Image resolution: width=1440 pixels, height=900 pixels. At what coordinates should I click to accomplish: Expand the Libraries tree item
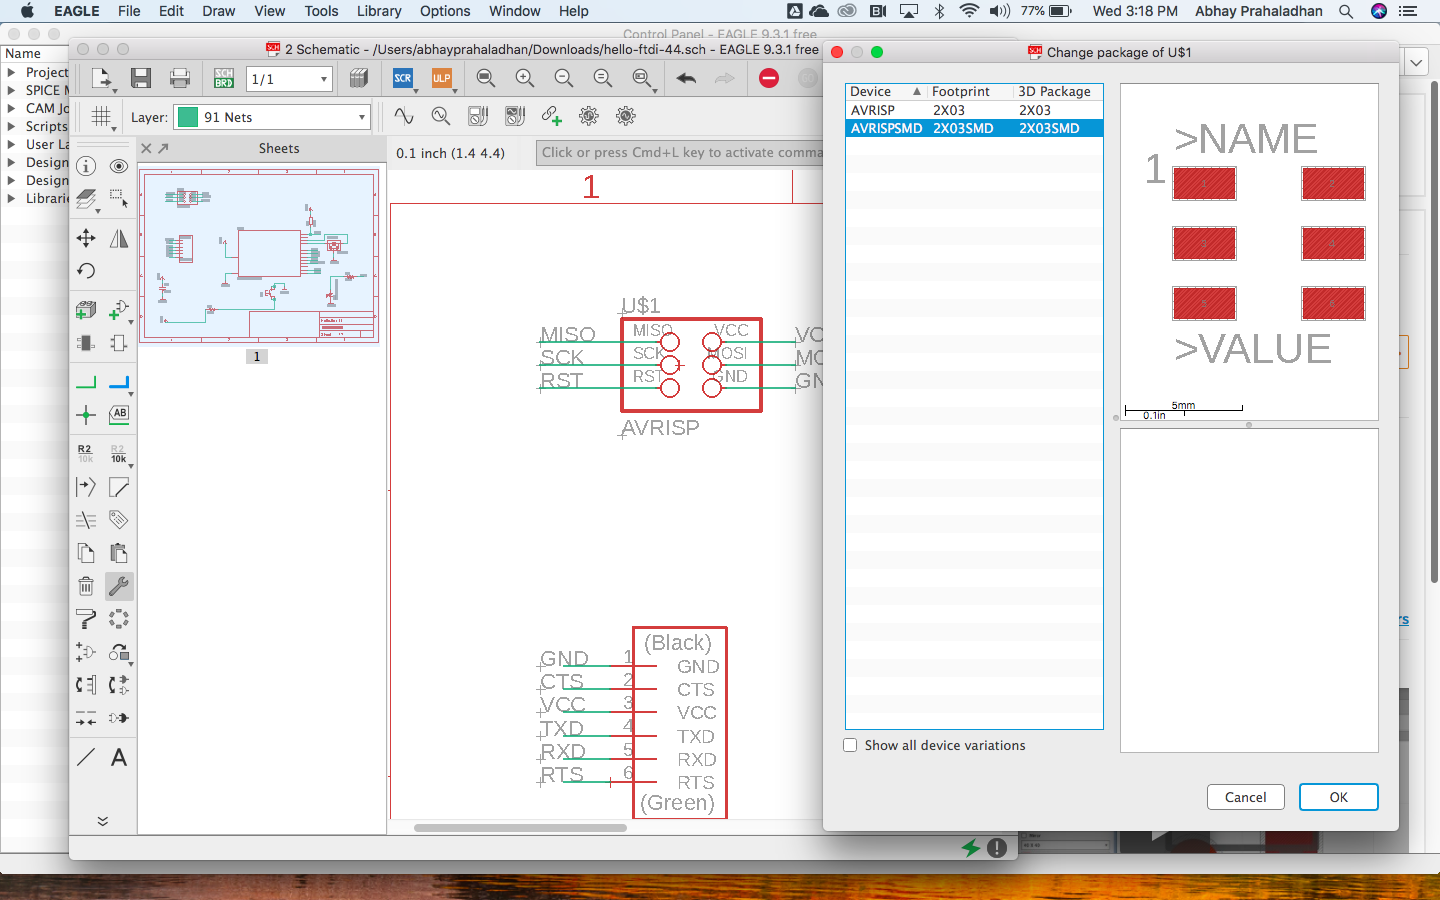pyautogui.click(x=11, y=198)
